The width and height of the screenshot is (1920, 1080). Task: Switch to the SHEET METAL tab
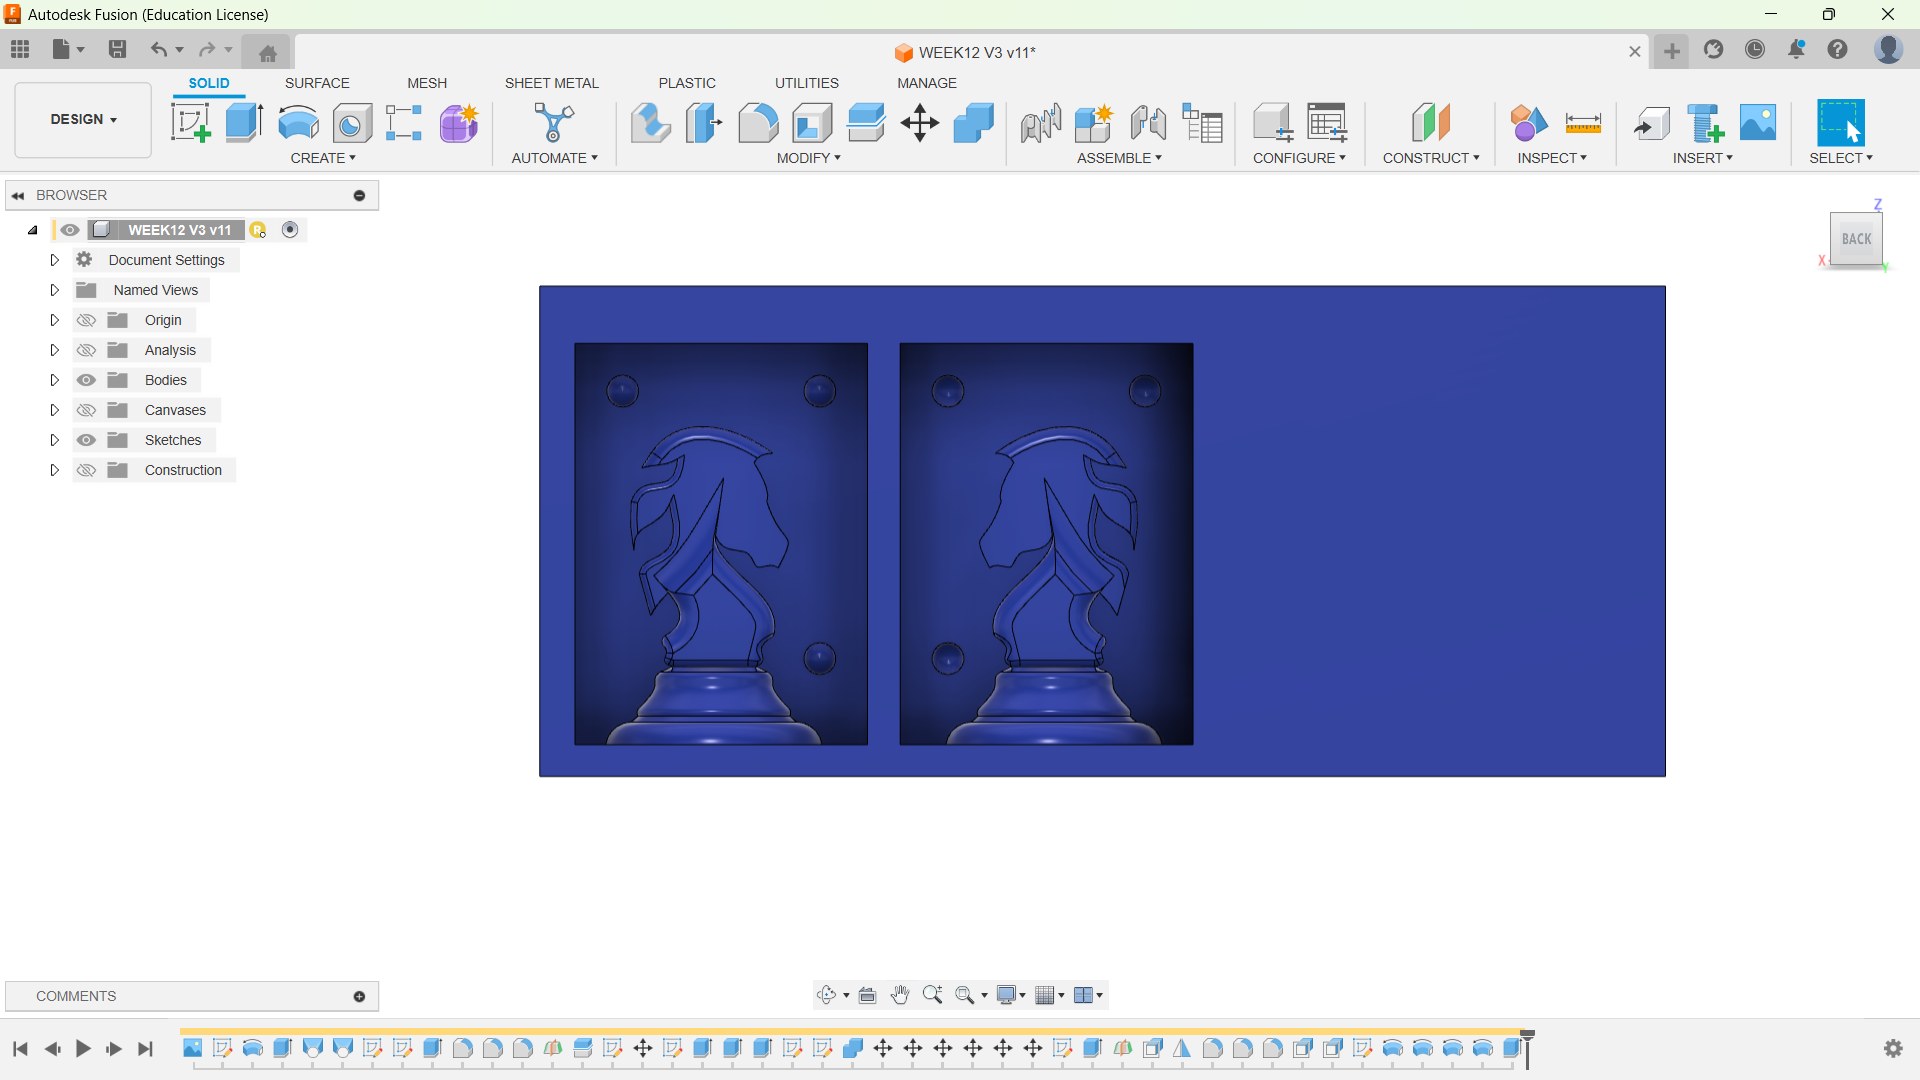pyautogui.click(x=551, y=83)
